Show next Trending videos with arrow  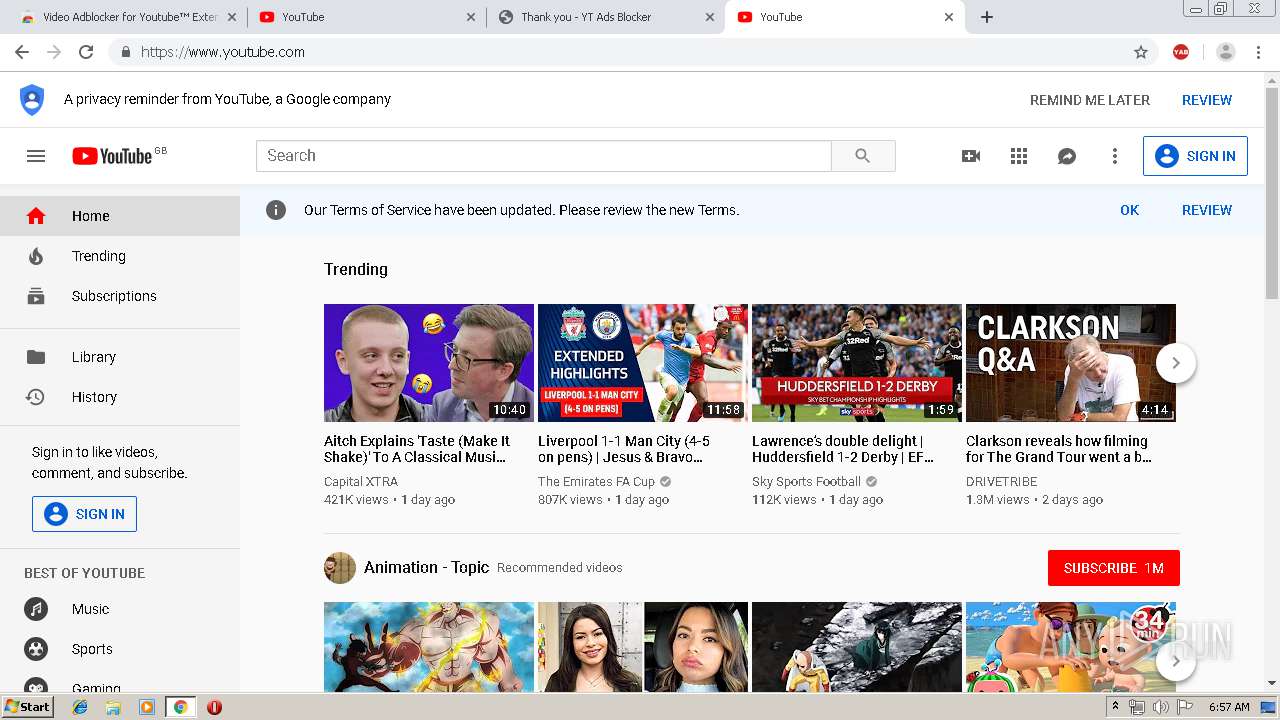pos(1176,363)
